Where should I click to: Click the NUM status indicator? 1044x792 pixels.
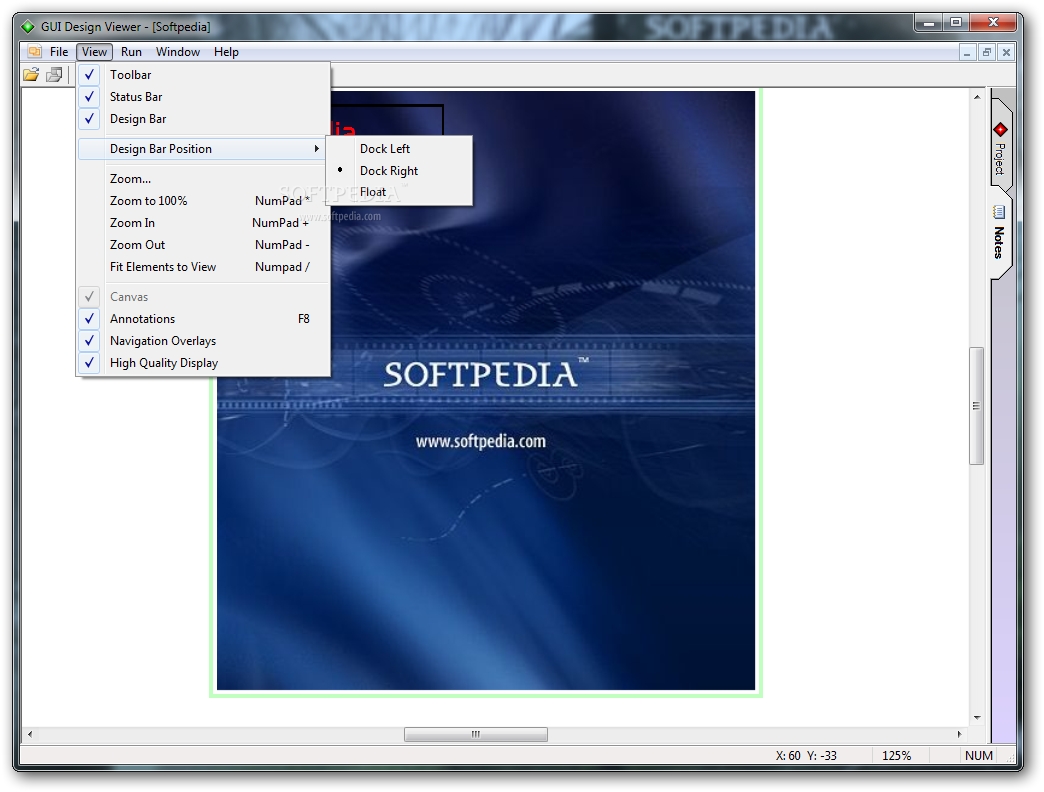click(979, 755)
